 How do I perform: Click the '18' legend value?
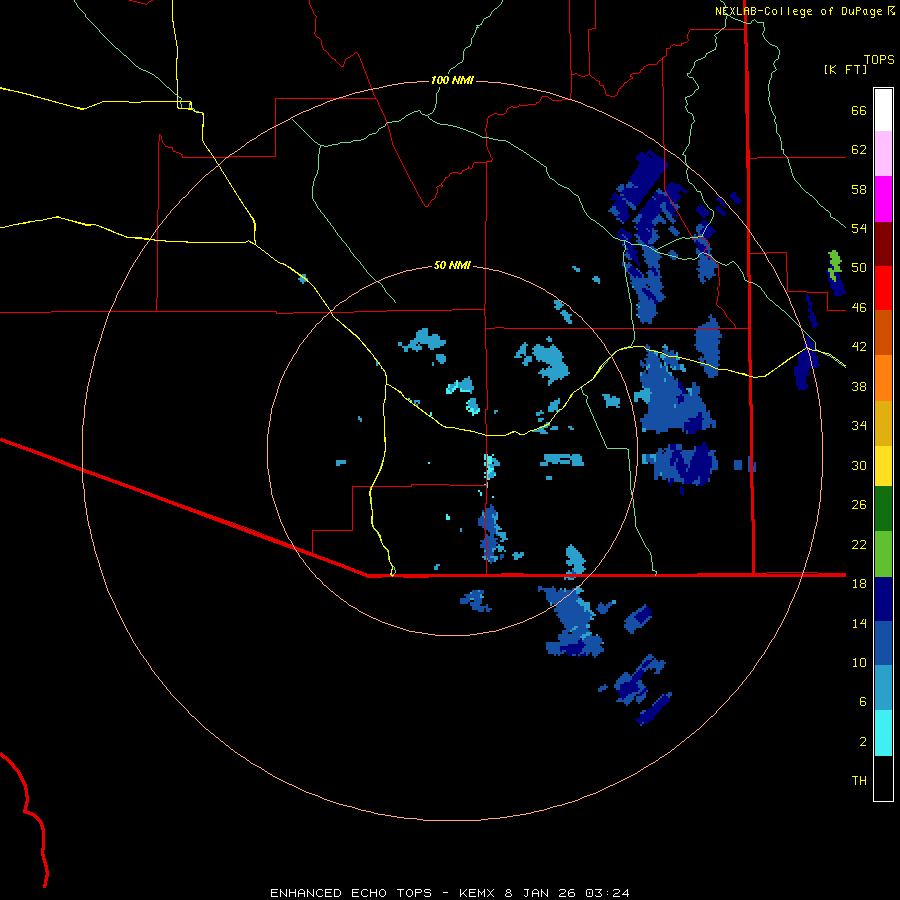(x=859, y=584)
